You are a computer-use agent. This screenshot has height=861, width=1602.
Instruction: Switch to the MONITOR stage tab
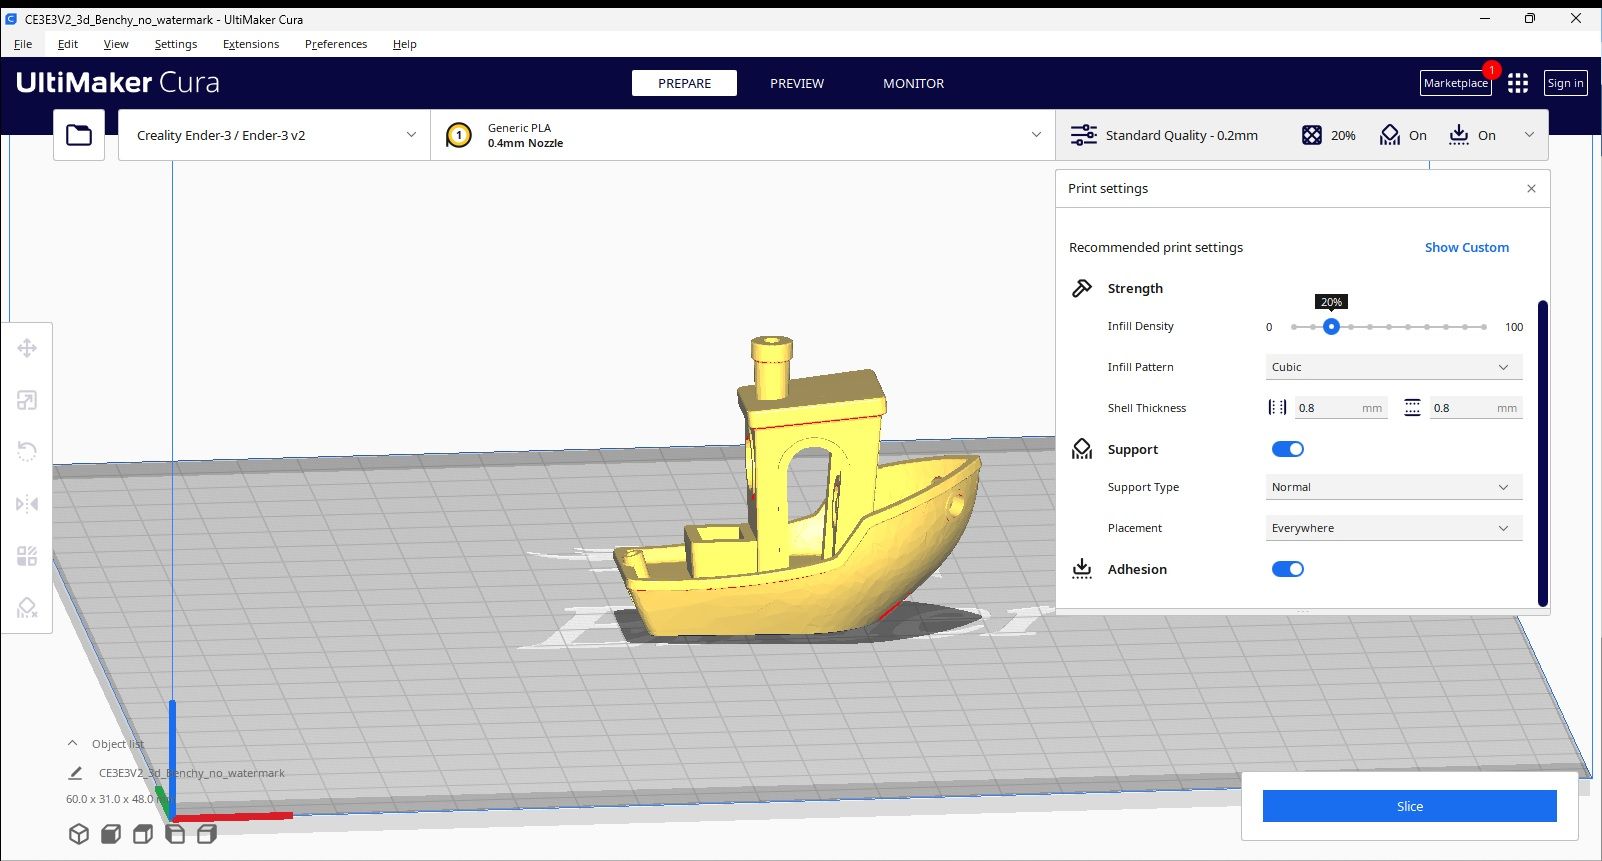click(x=913, y=83)
